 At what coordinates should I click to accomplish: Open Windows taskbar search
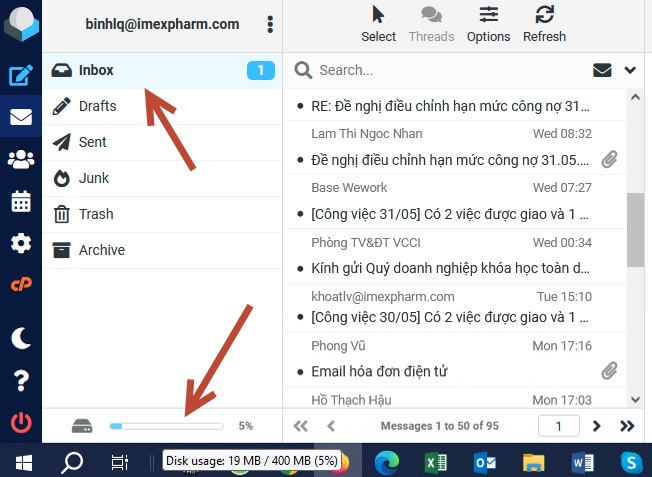point(72,462)
